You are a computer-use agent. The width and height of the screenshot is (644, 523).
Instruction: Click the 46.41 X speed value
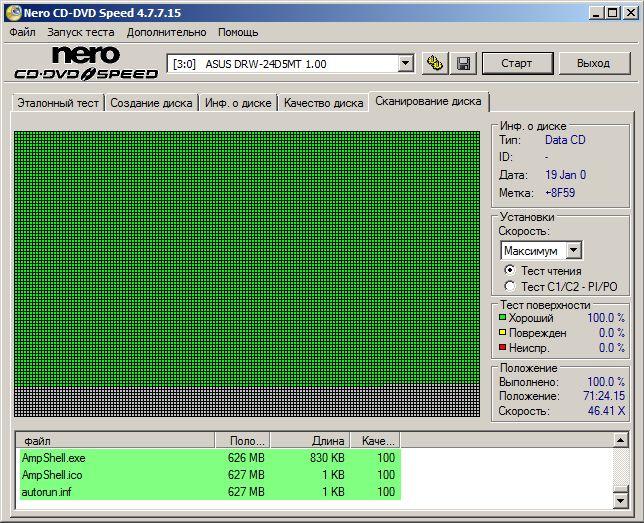[606, 410]
